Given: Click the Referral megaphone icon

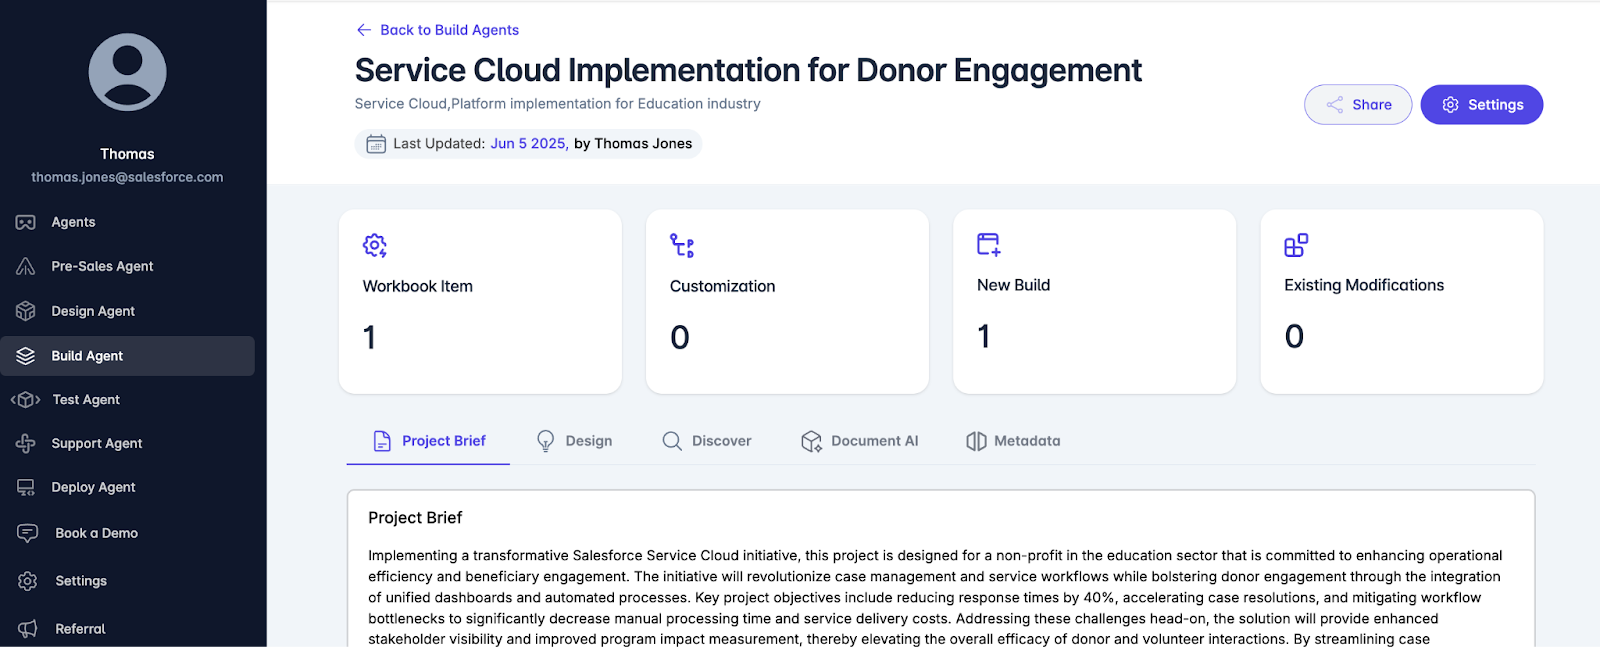Looking at the screenshot, I should point(28,629).
